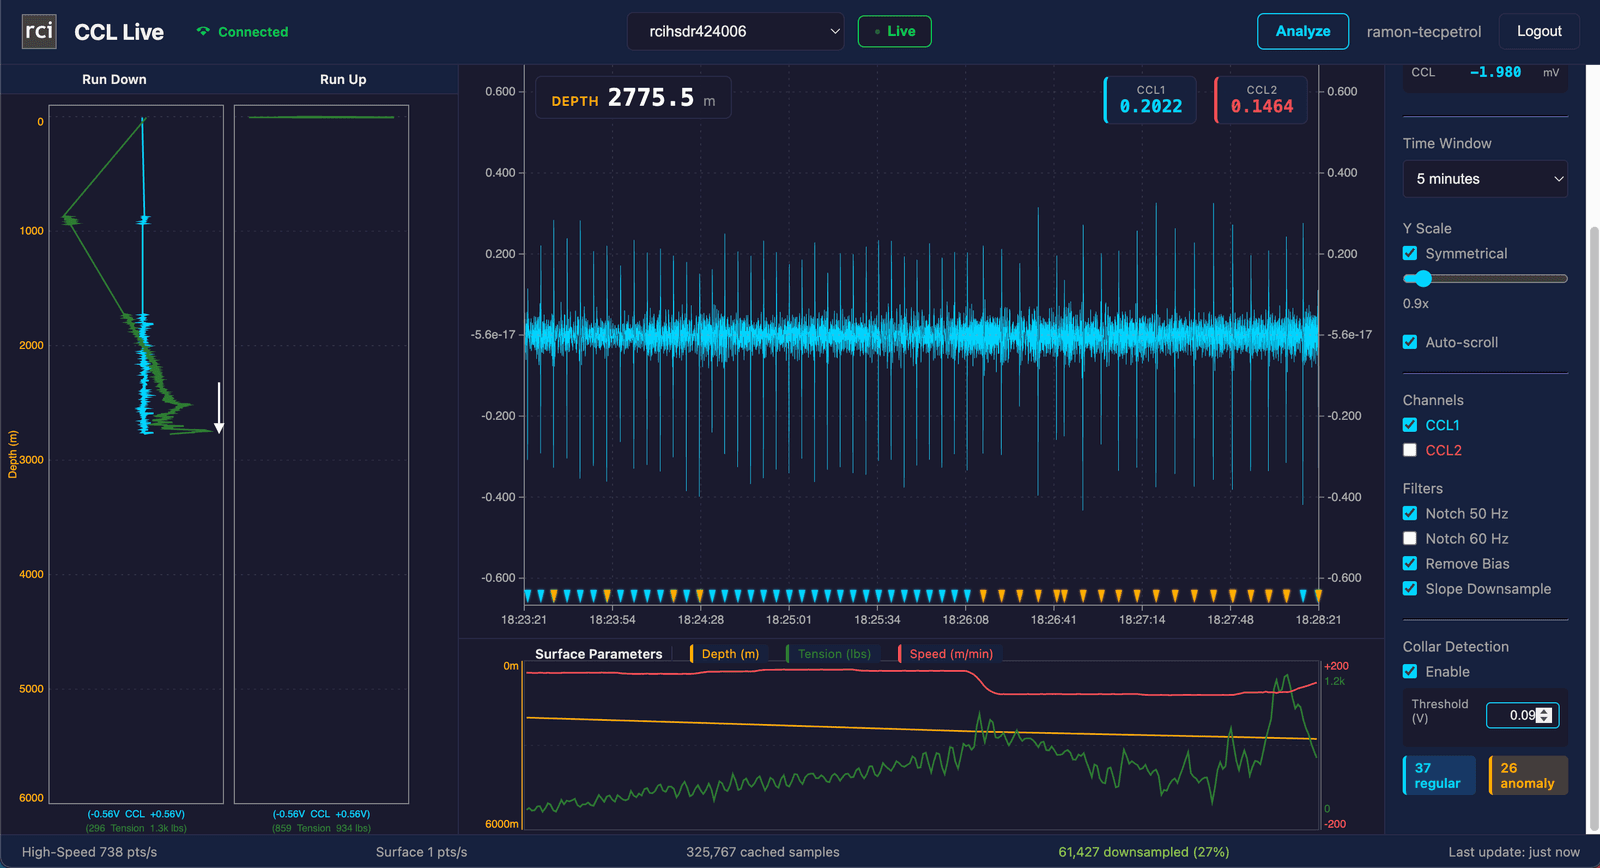Click the 0.9x scale value

pos(1416,303)
